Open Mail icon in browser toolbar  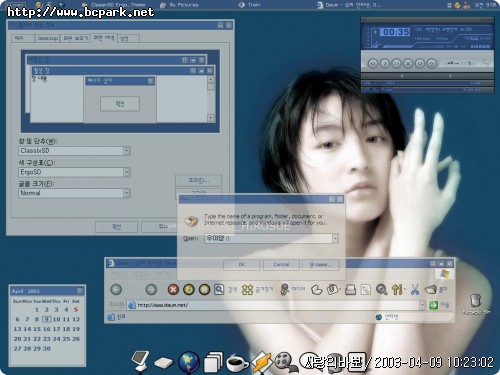tap(333, 289)
